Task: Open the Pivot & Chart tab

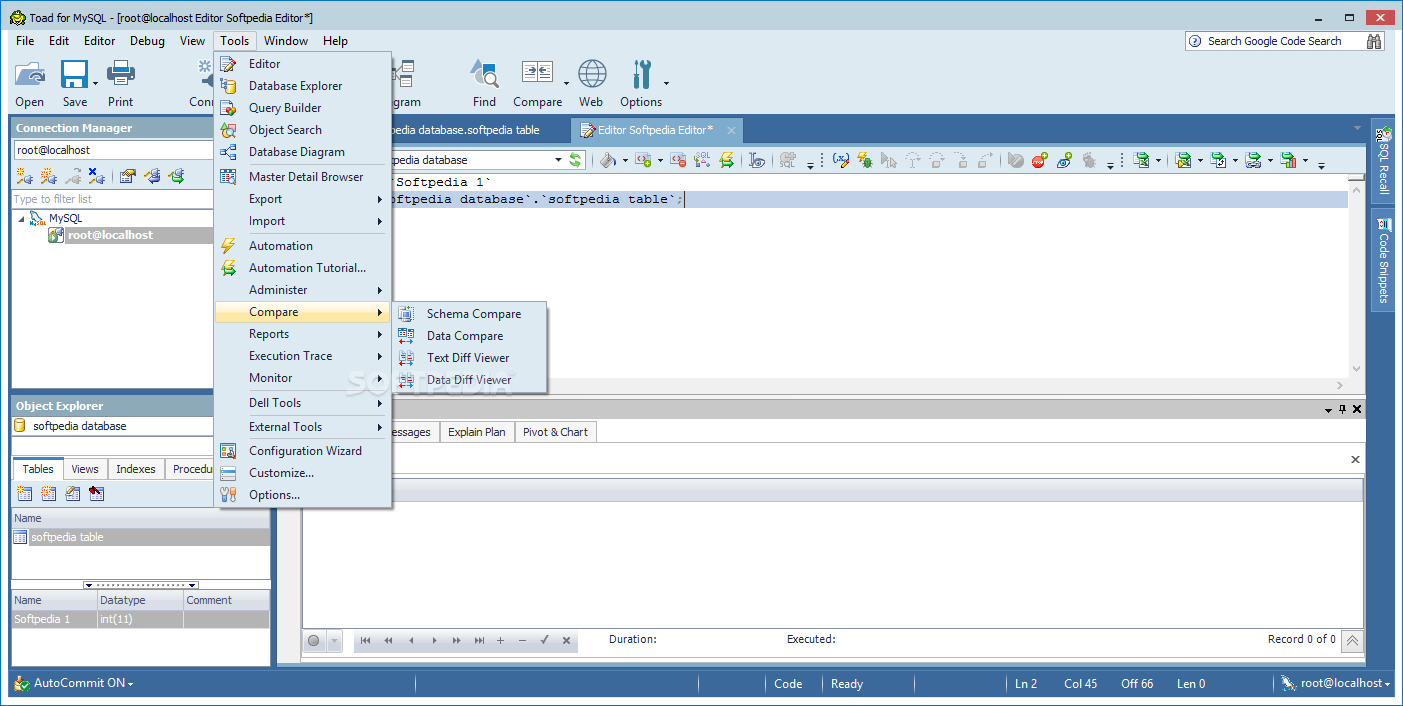Action: pos(555,432)
